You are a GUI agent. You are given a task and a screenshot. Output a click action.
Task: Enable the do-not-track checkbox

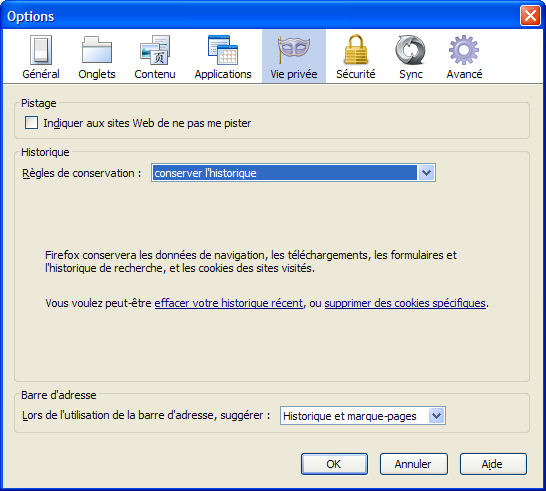point(31,123)
